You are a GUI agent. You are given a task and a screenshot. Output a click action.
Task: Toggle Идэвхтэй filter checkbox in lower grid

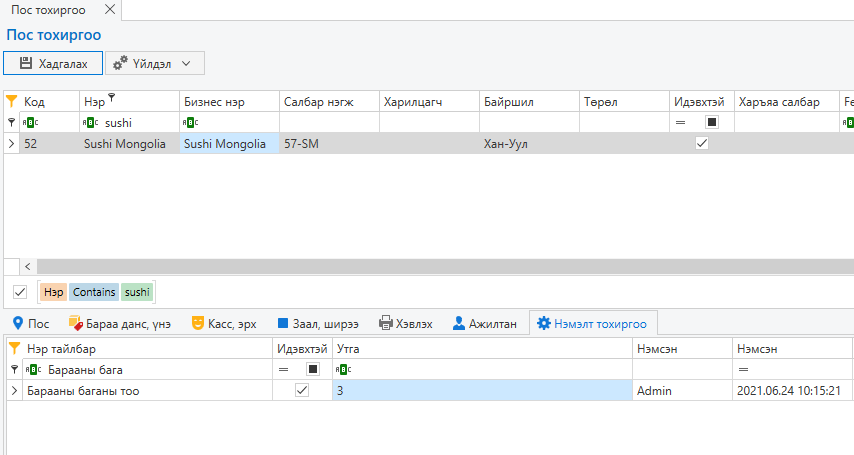(313, 369)
